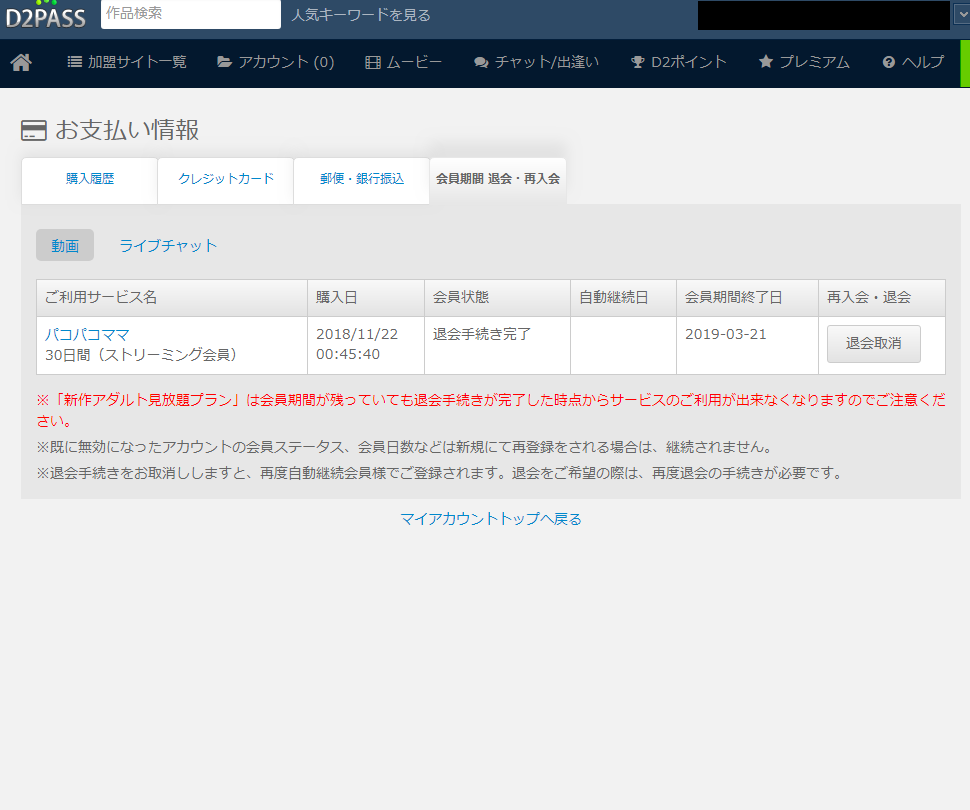Screen dimensions: 970x810
Task: Switch to the クレジットカード tab
Action: coord(226,179)
